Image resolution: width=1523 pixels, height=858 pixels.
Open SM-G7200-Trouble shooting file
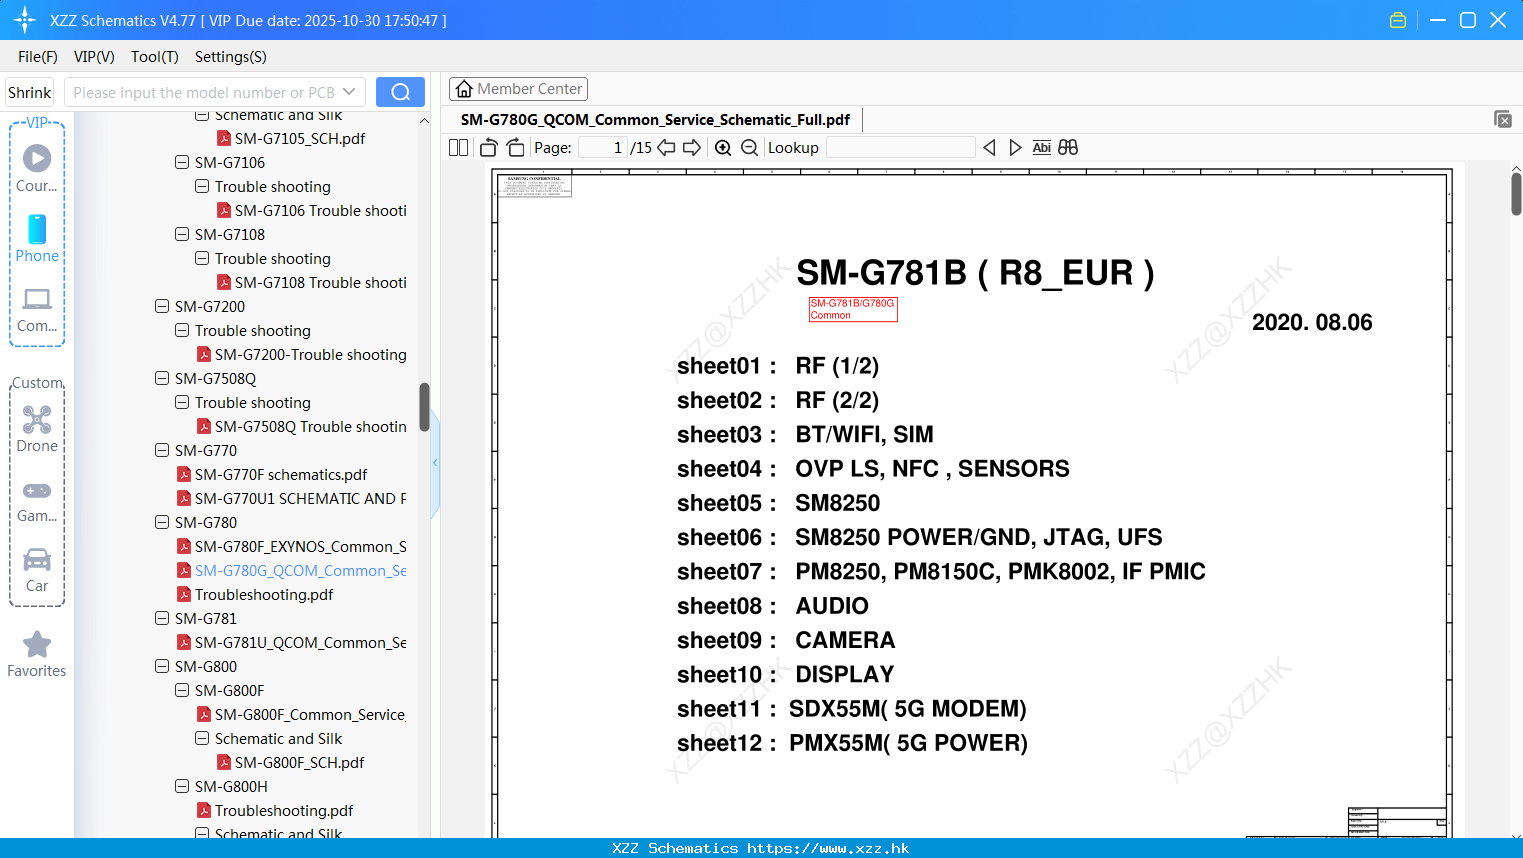(301, 354)
